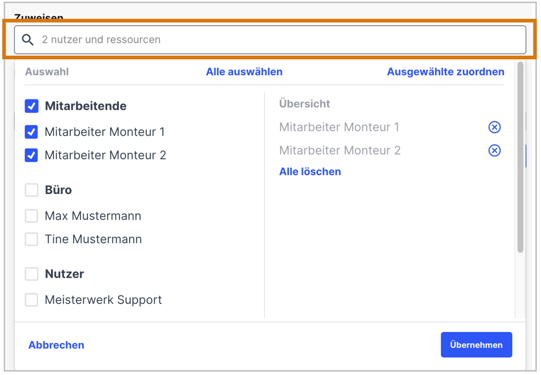Image resolution: width=541 pixels, height=375 pixels.
Task: Confirm with the Übernehmen button
Action: [x=476, y=345]
